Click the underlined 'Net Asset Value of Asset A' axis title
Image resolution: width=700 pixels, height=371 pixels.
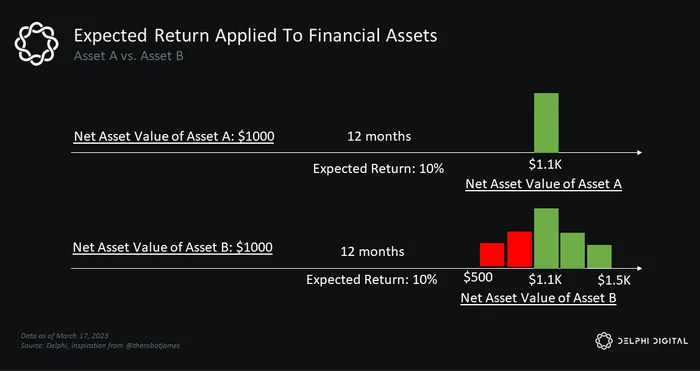click(543, 184)
